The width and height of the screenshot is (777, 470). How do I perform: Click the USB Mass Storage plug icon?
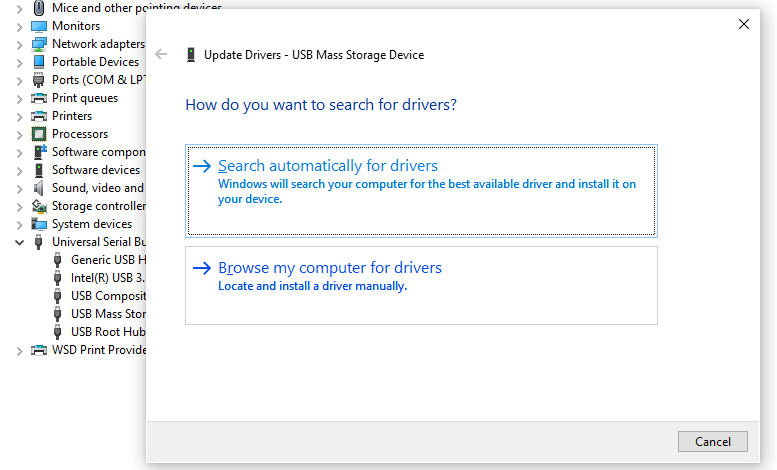pos(57,314)
